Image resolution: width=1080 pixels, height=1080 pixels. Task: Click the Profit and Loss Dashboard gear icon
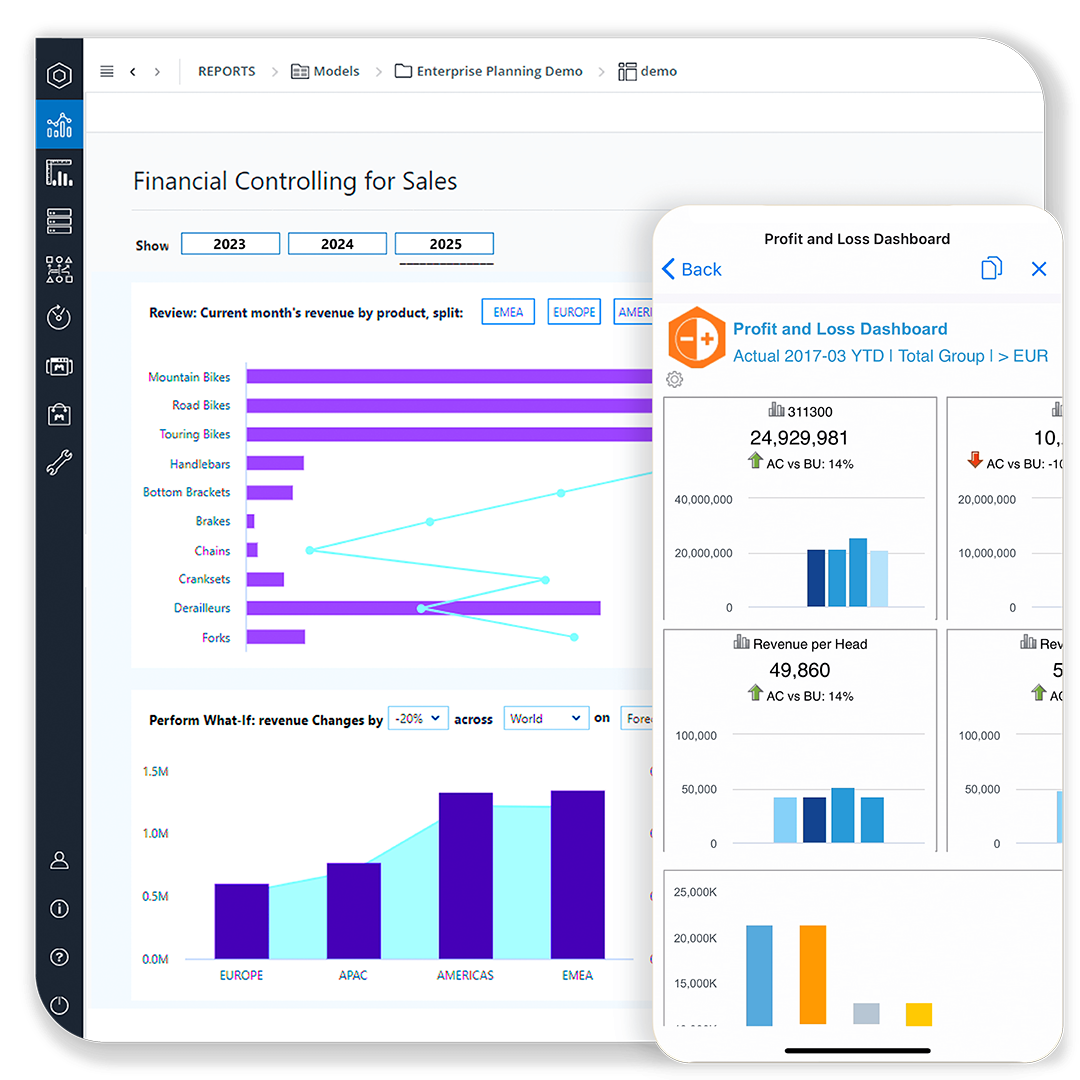click(674, 380)
